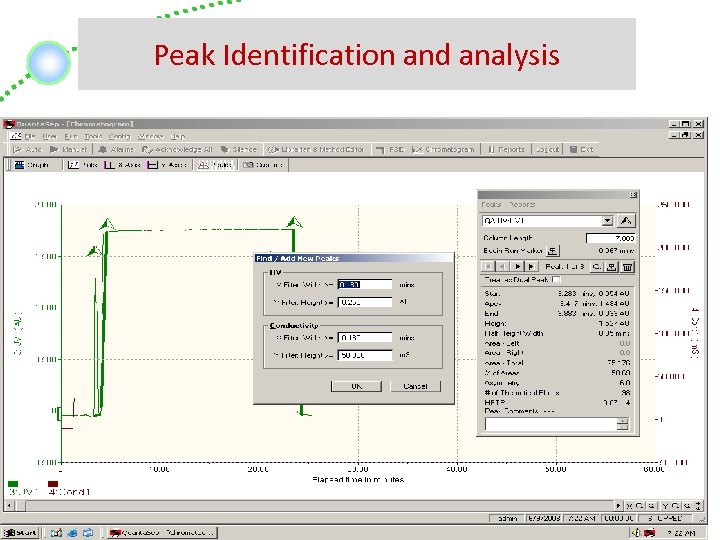Click the find peaks icon beside dropdown
Screen dimensions: 720x540
(625, 221)
